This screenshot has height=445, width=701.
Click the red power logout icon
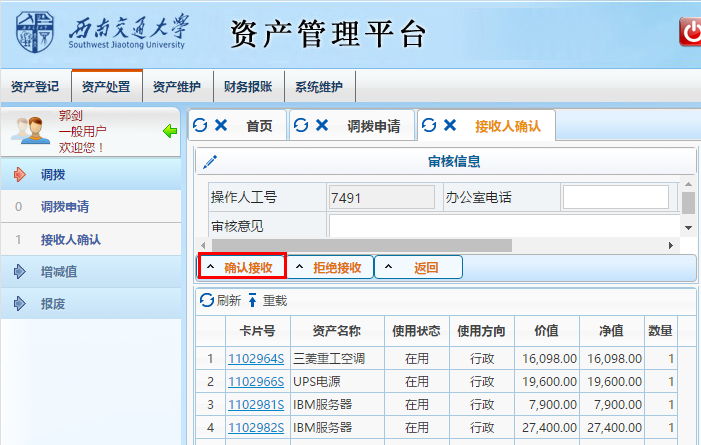coord(690,33)
